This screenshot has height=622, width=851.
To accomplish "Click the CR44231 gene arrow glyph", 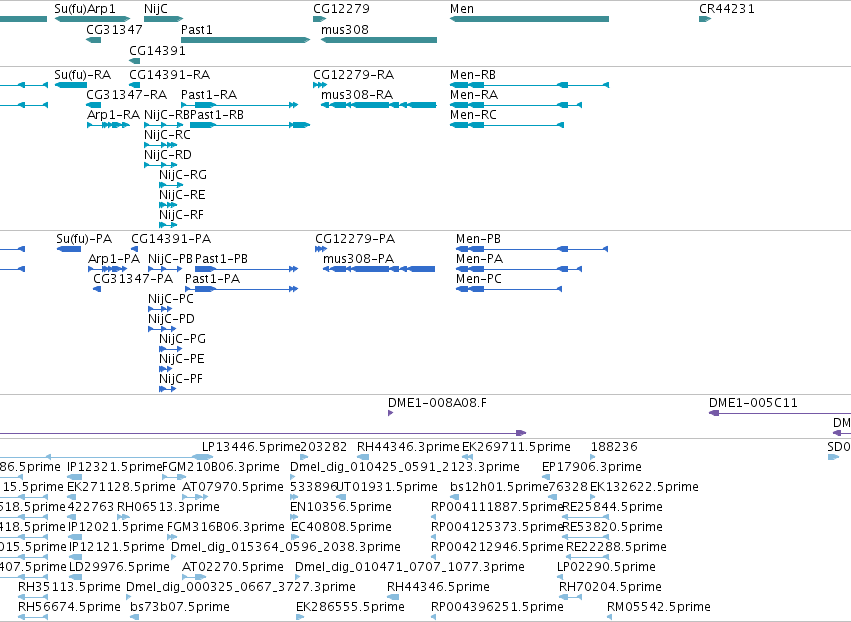I will click(x=705, y=19).
